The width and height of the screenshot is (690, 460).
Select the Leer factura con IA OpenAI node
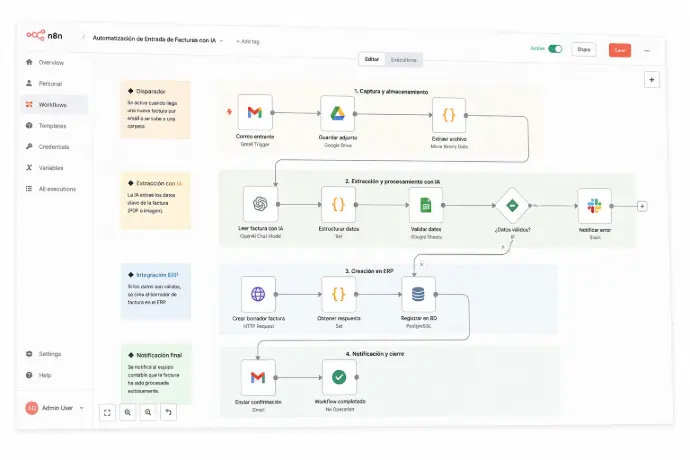261,204
